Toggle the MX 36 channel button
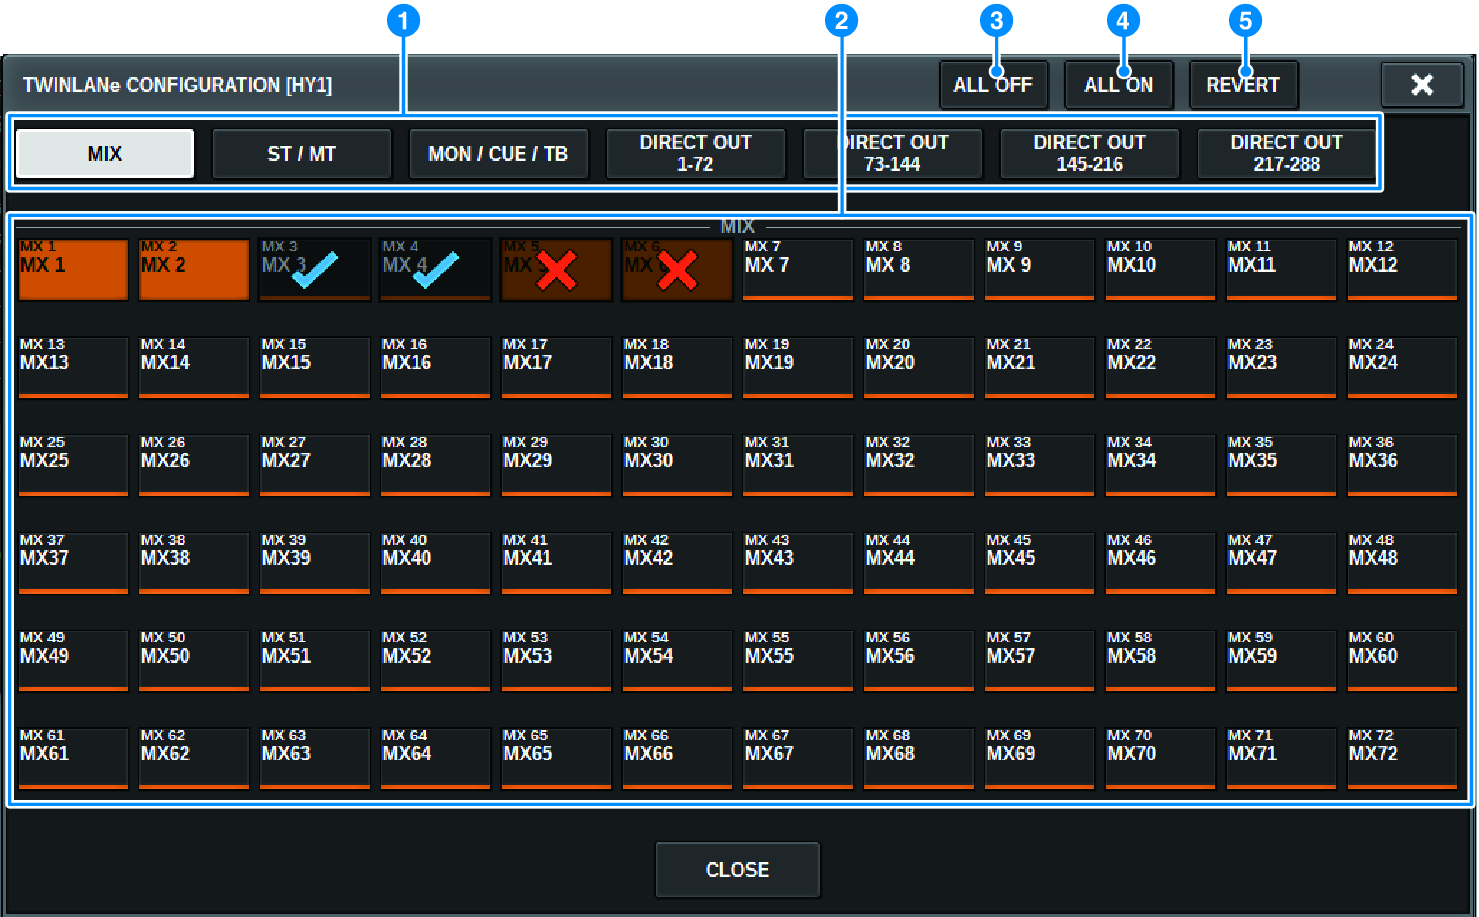 tap(1402, 465)
